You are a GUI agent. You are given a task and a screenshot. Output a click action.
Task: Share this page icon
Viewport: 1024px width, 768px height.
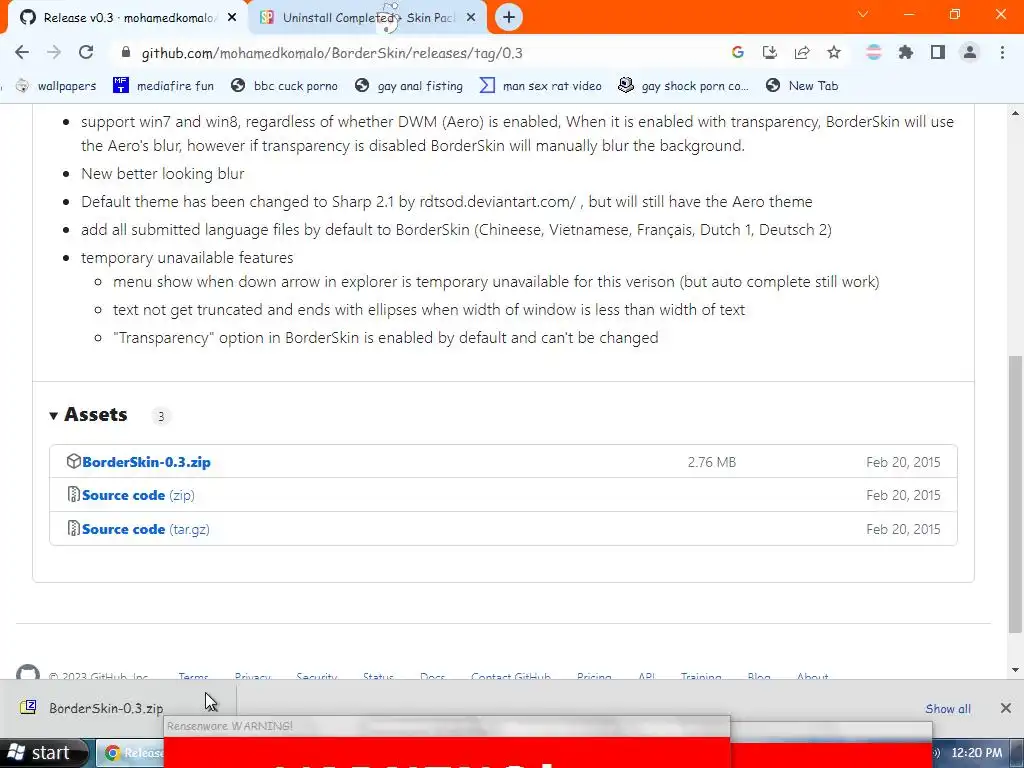point(801,52)
